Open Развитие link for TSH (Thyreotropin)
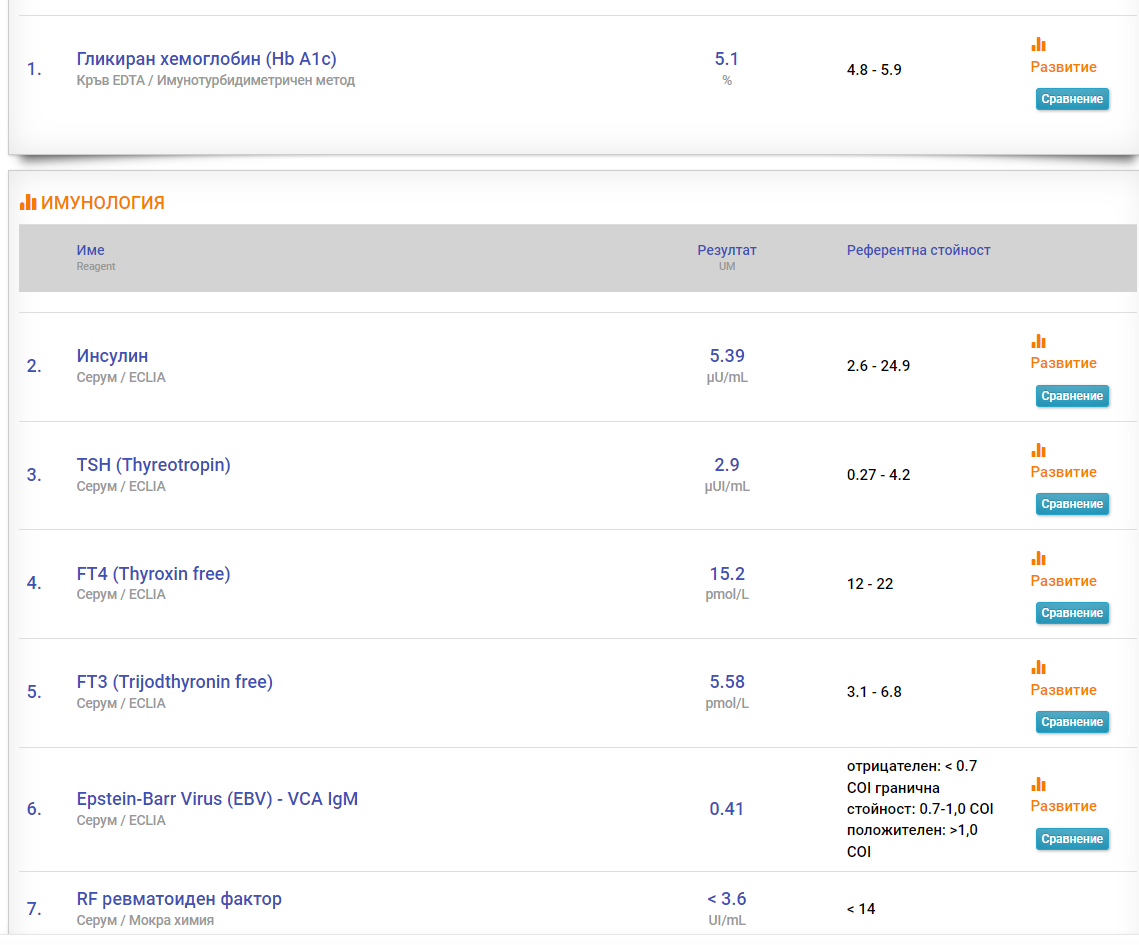Viewport: 1139px width, 945px height. [1063, 472]
